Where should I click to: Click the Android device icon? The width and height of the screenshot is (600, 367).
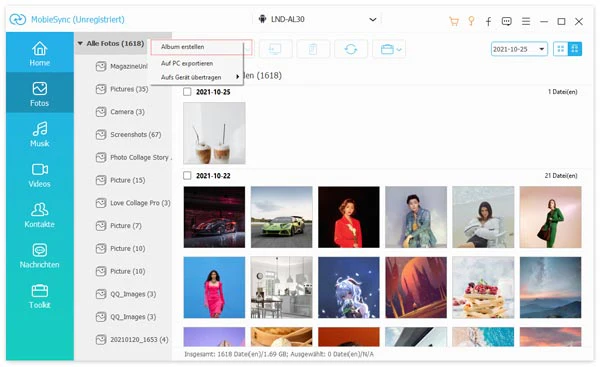[262, 19]
